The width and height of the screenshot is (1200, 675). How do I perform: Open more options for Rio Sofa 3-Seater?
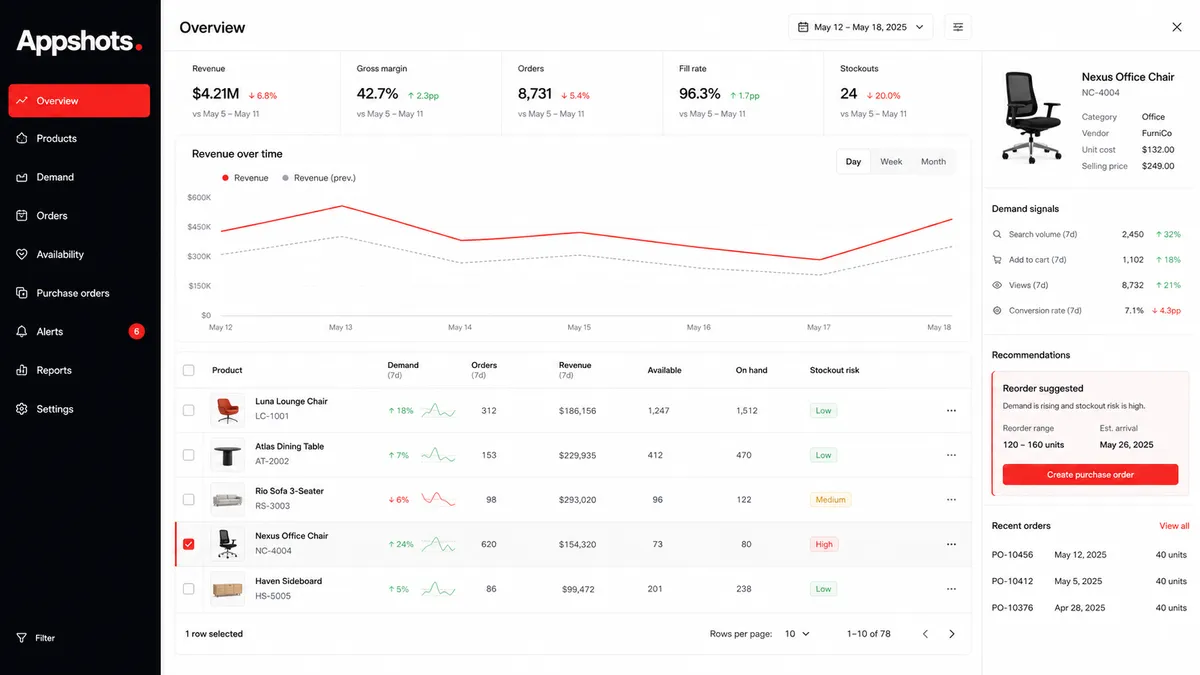click(x=951, y=500)
